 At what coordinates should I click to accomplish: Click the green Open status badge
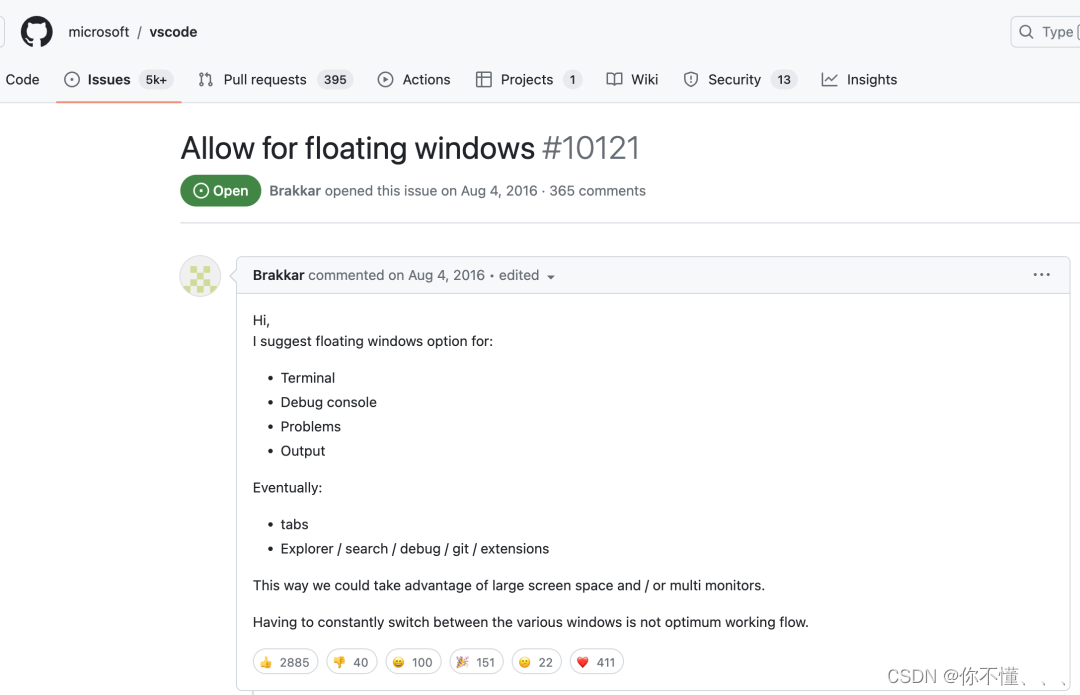coord(220,191)
